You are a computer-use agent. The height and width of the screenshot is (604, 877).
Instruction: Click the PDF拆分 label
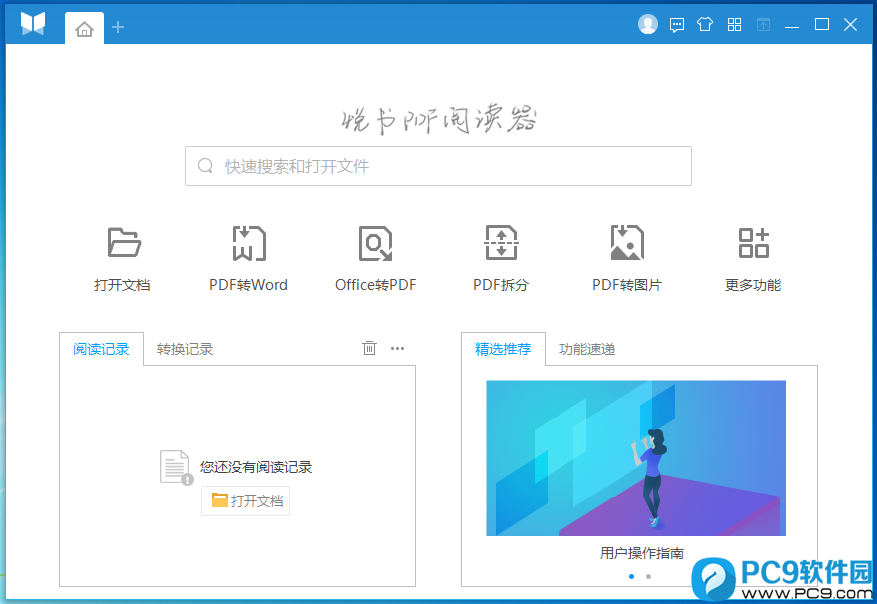tap(501, 285)
